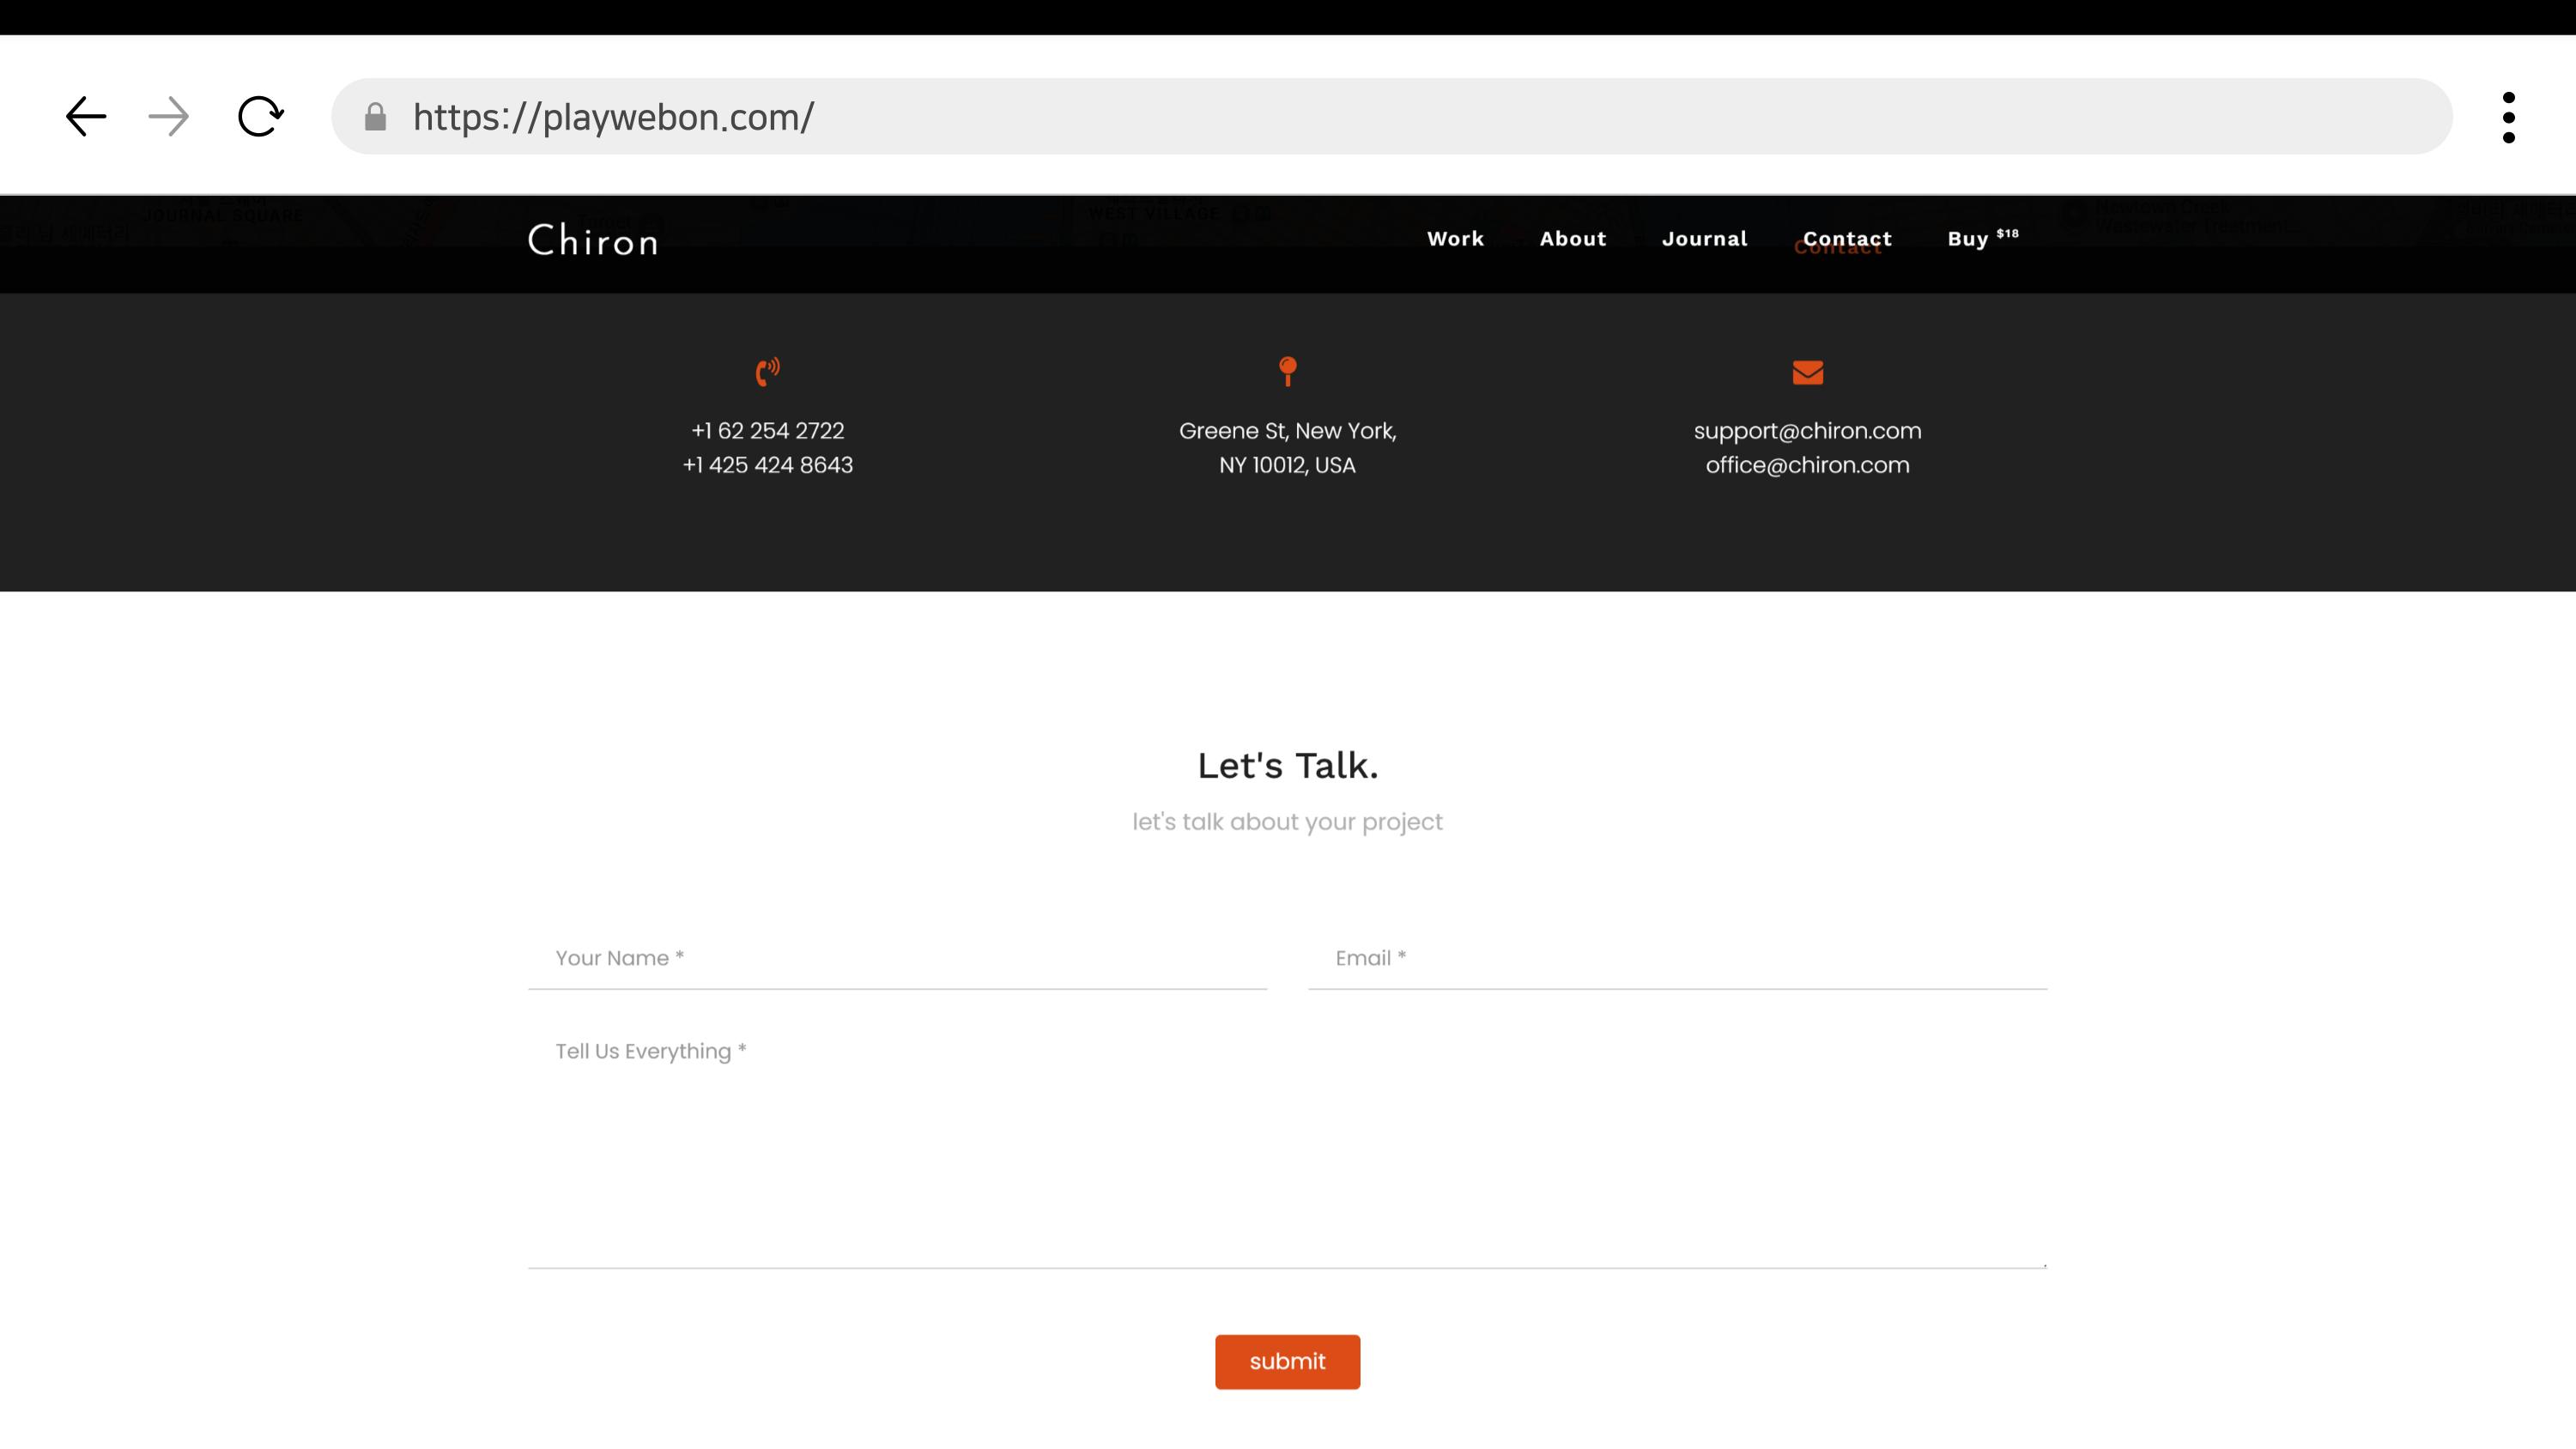Click the URL address bar
Screen dimensions: 2576x1449
[1400, 117]
